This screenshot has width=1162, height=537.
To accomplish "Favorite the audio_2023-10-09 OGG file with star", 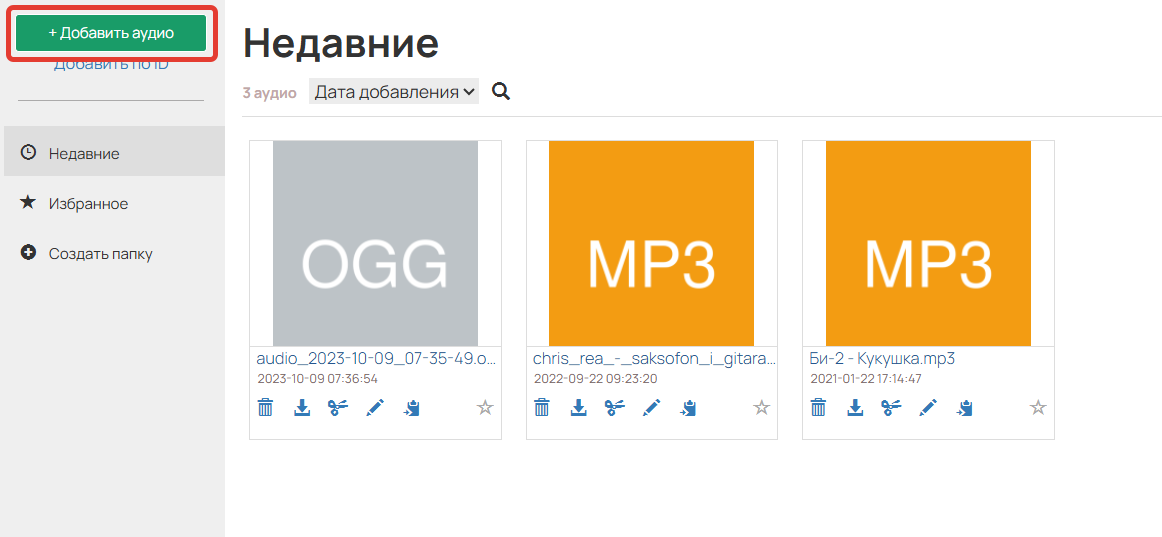I will (485, 407).
